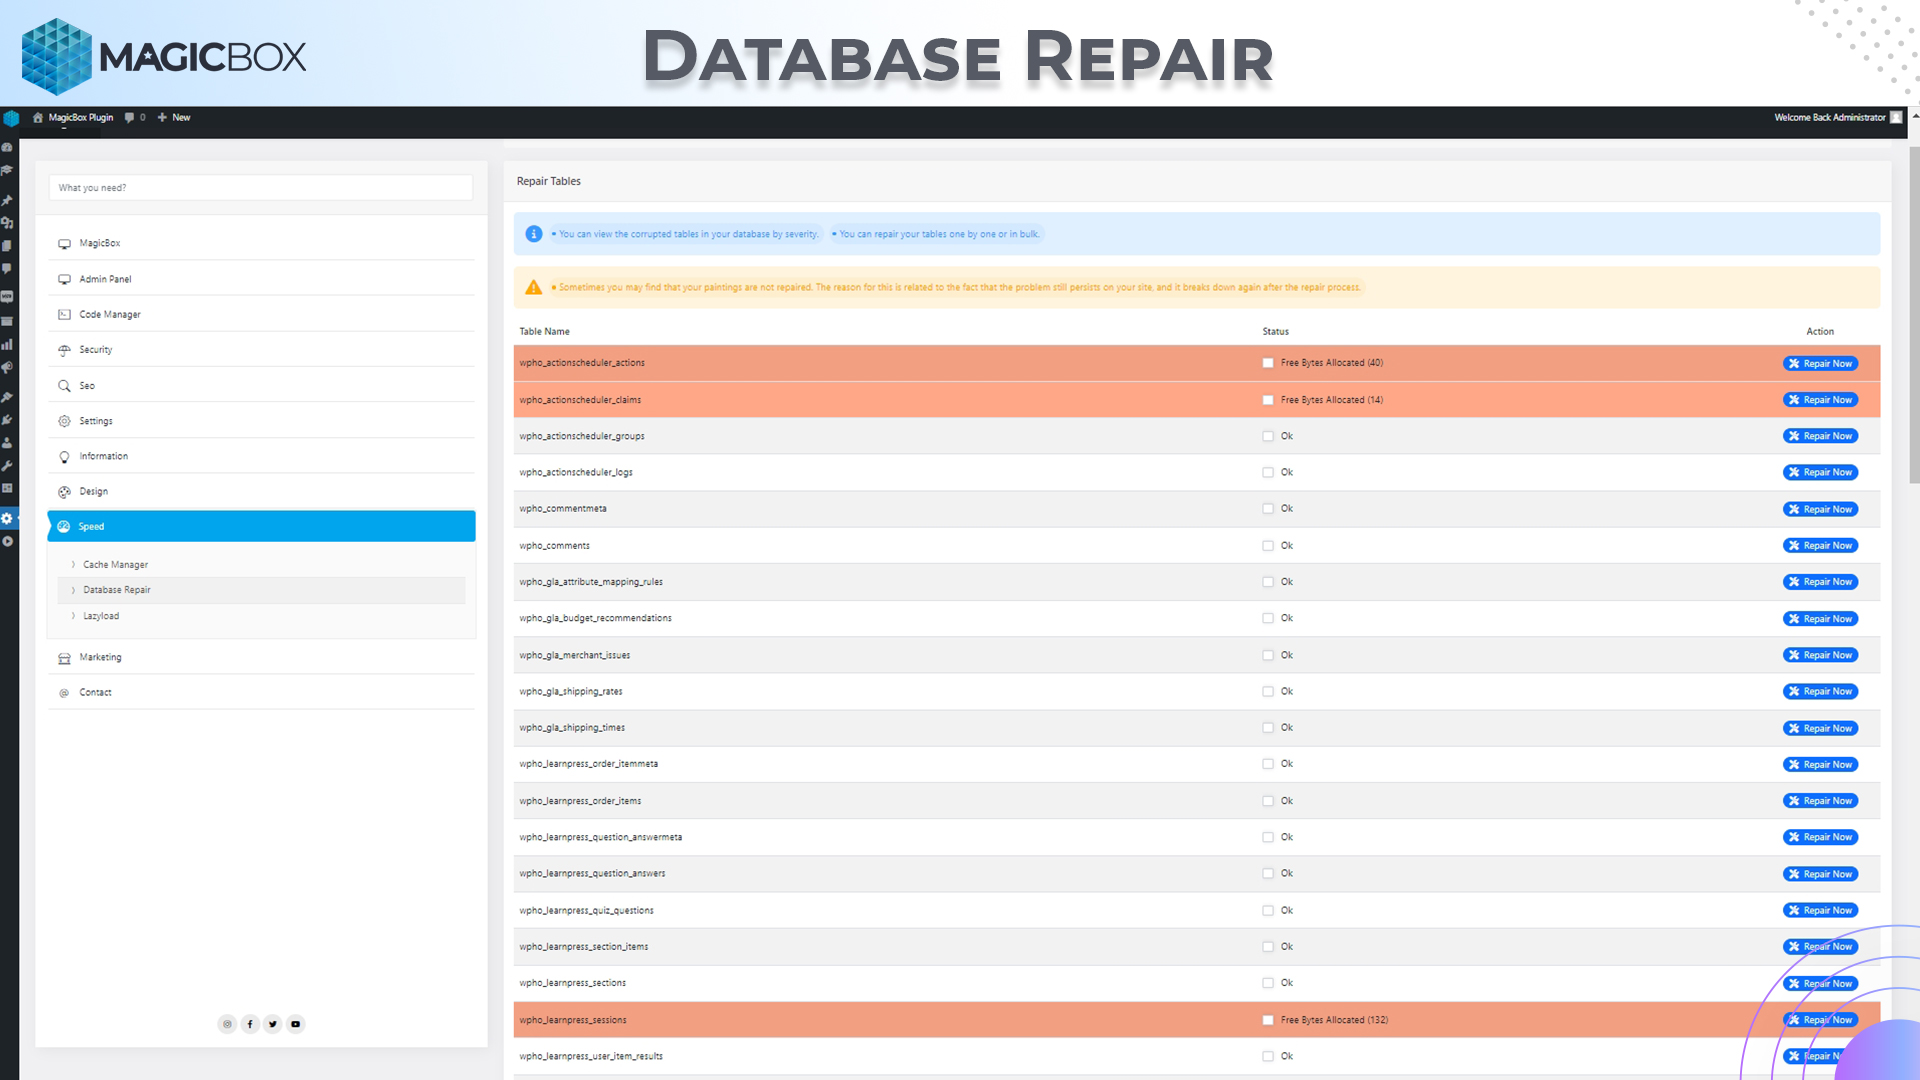Click the comments bubble icon in admin bar
This screenshot has height=1080, width=1920.
(129, 118)
